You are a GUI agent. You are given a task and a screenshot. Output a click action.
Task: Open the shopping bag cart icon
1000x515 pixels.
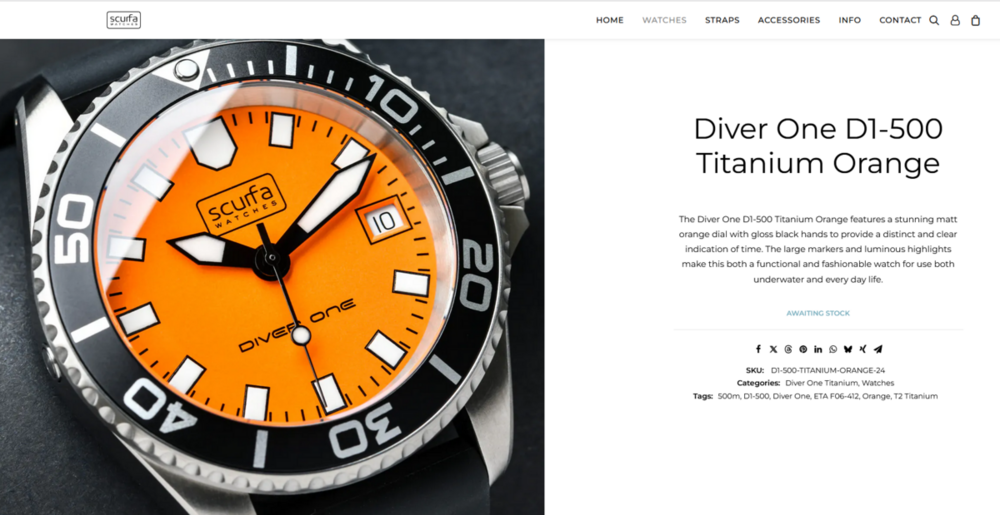[x=975, y=20]
